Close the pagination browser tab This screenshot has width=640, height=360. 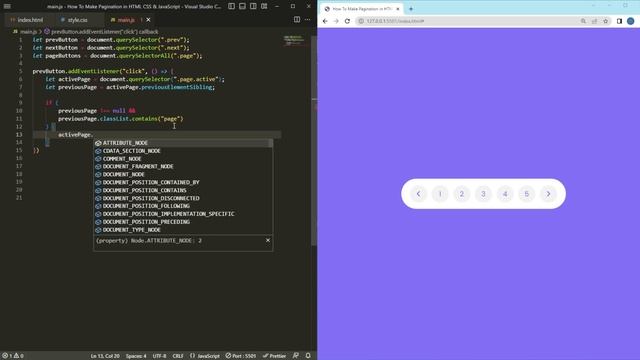[398, 9]
